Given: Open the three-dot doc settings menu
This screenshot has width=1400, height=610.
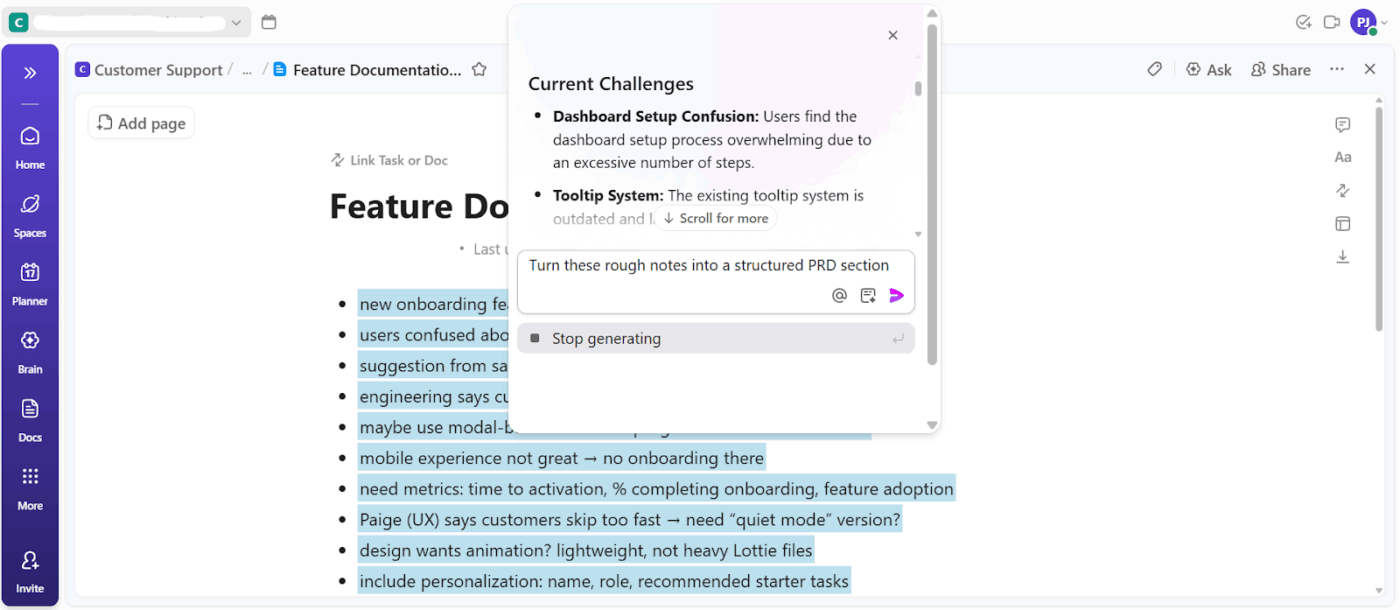Looking at the screenshot, I should 1337,69.
